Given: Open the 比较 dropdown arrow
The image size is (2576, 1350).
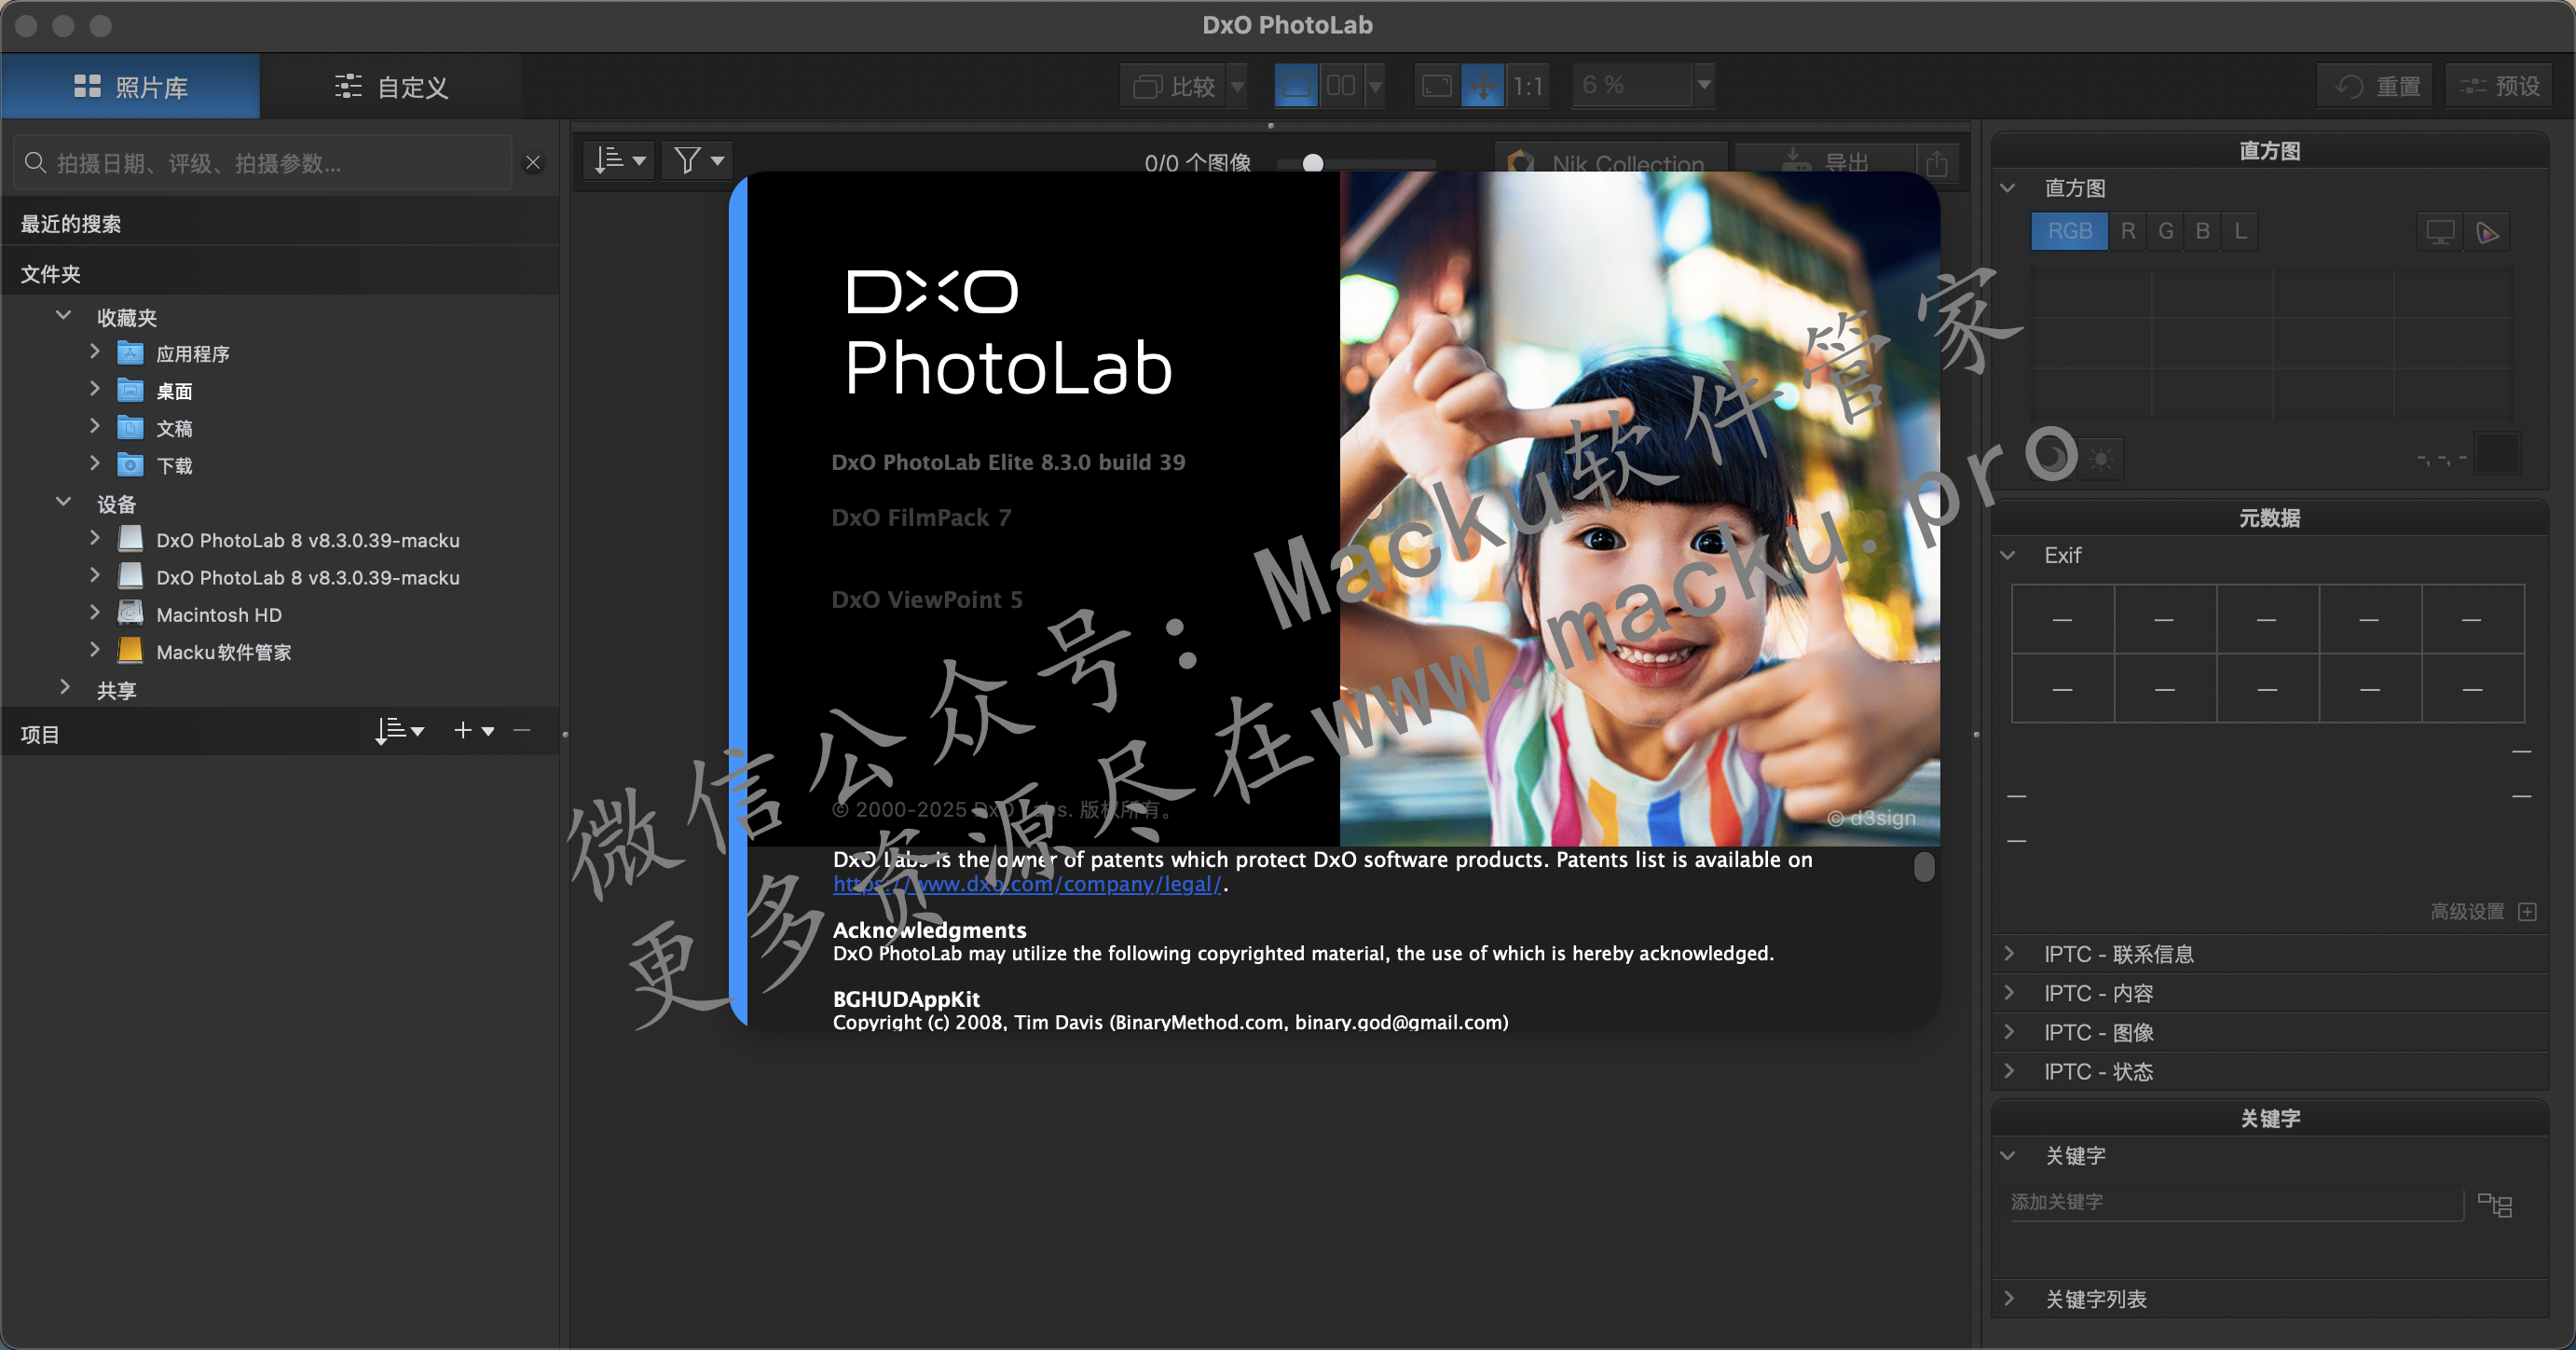Looking at the screenshot, I should [1238, 86].
